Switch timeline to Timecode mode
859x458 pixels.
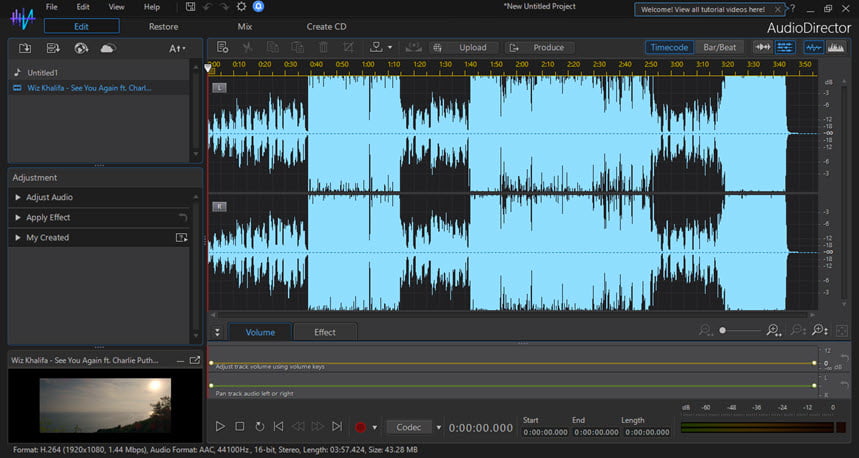[x=669, y=48]
